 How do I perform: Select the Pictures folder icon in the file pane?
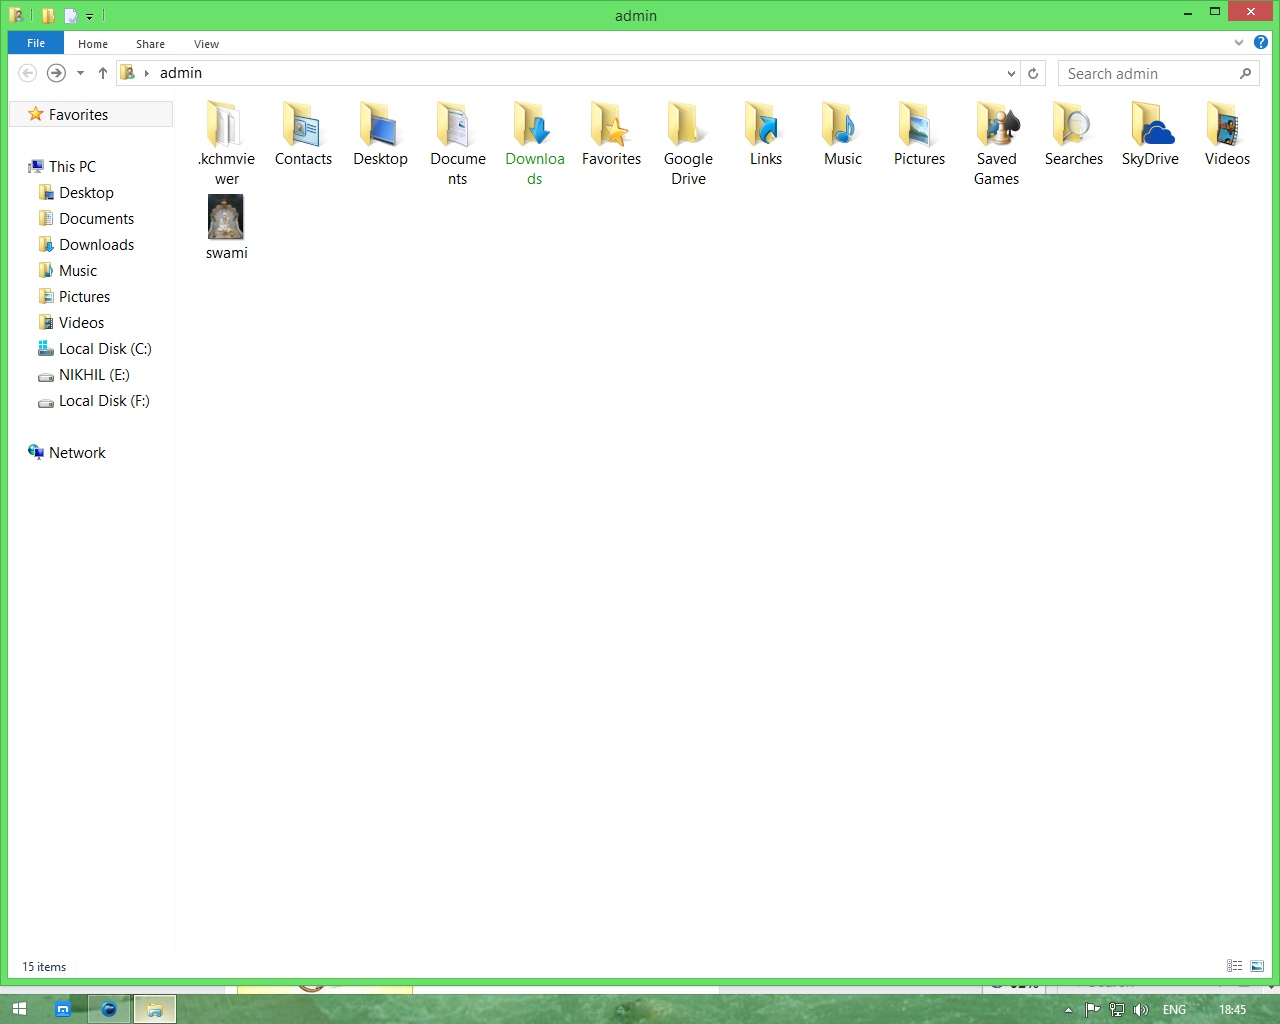(919, 134)
